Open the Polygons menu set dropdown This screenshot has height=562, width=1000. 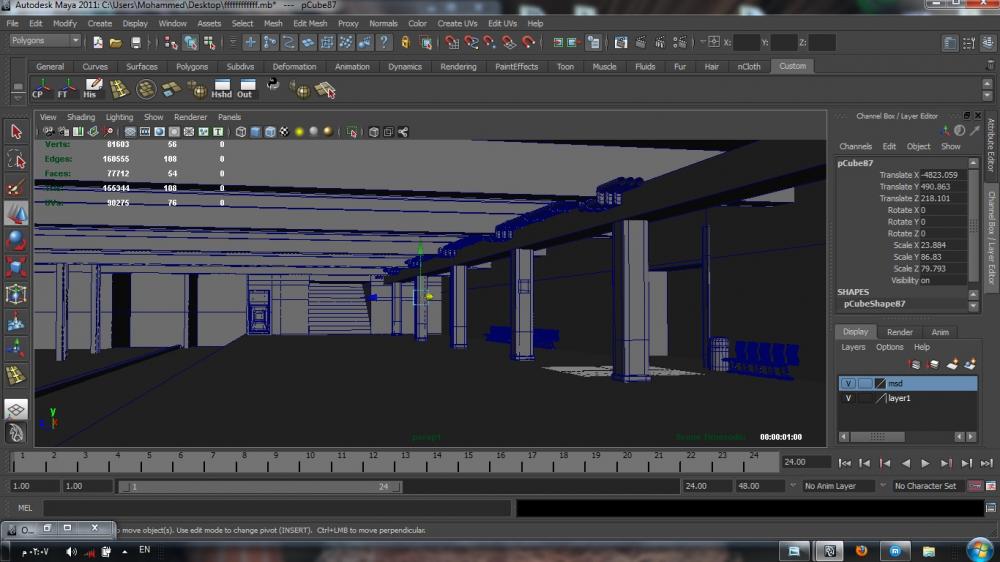pos(46,41)
